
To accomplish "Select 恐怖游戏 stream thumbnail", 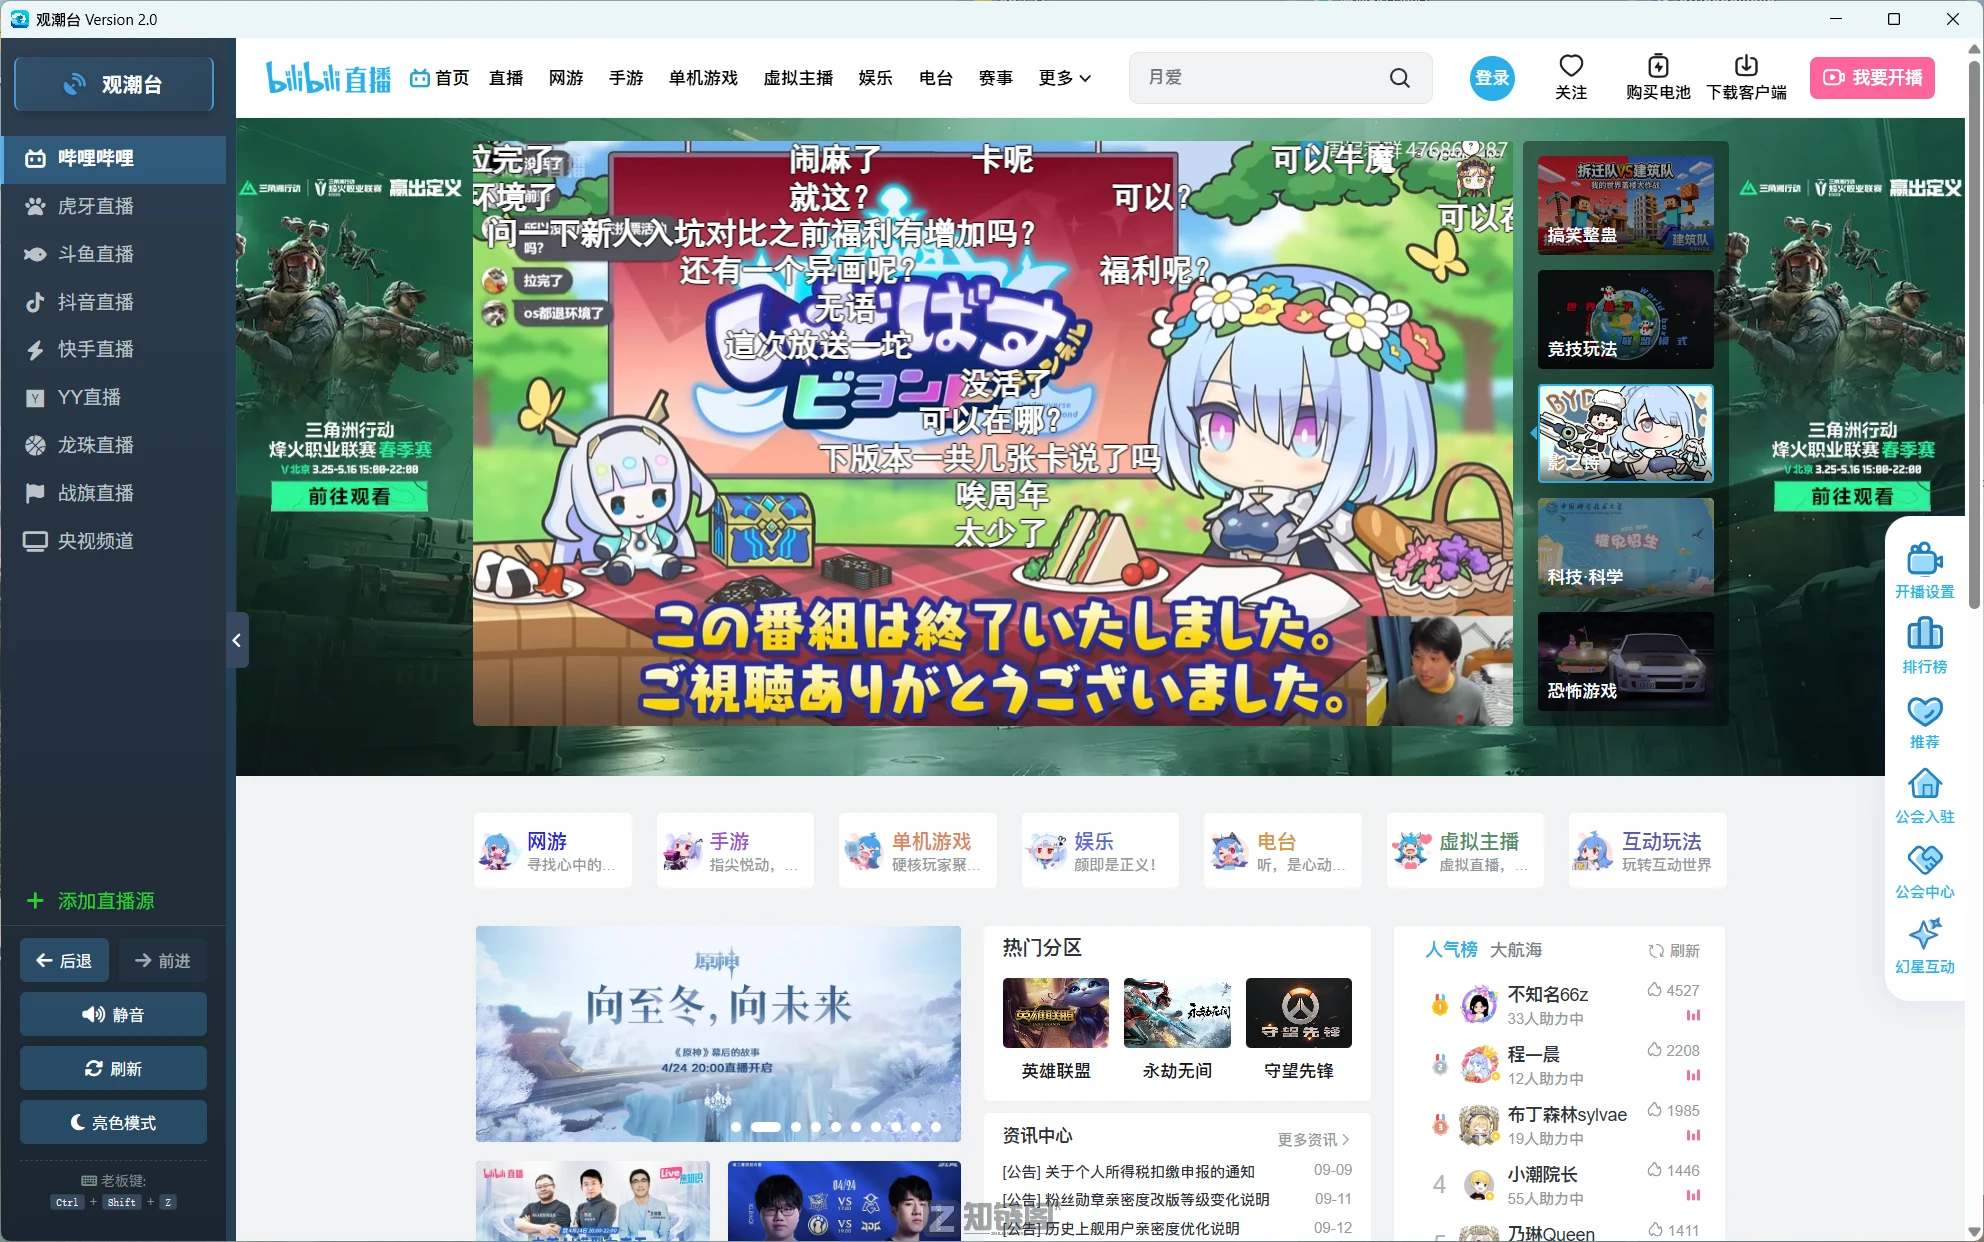I will 1625,661.
